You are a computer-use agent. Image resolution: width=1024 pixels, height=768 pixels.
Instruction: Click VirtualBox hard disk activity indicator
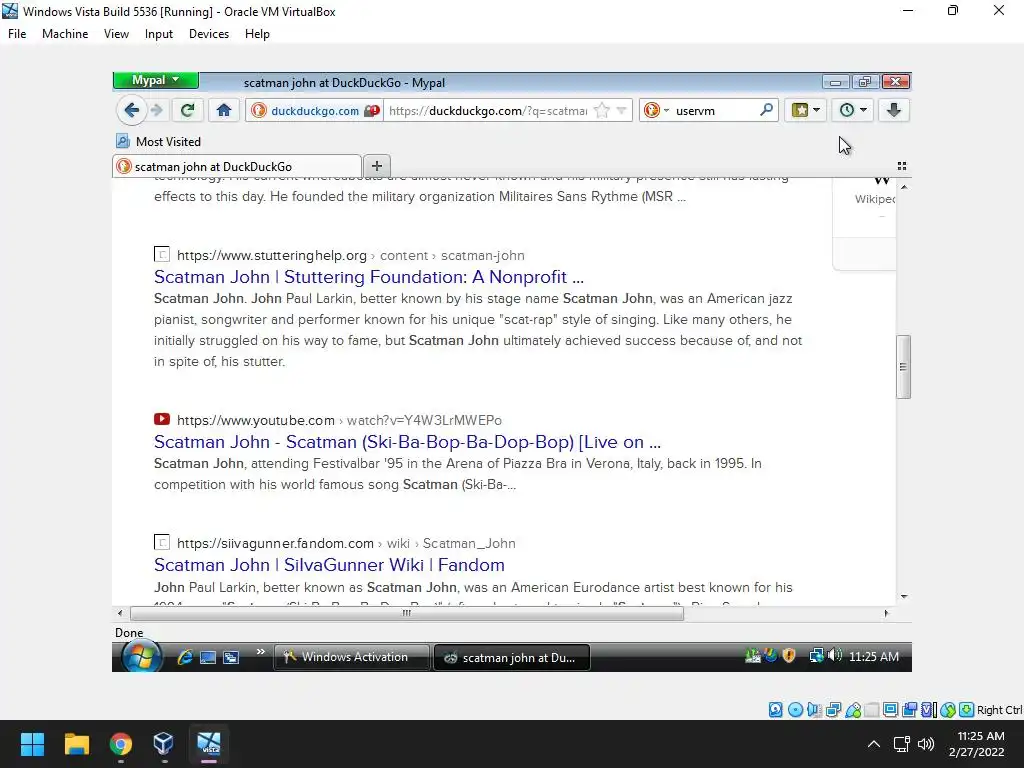point(775,710)
